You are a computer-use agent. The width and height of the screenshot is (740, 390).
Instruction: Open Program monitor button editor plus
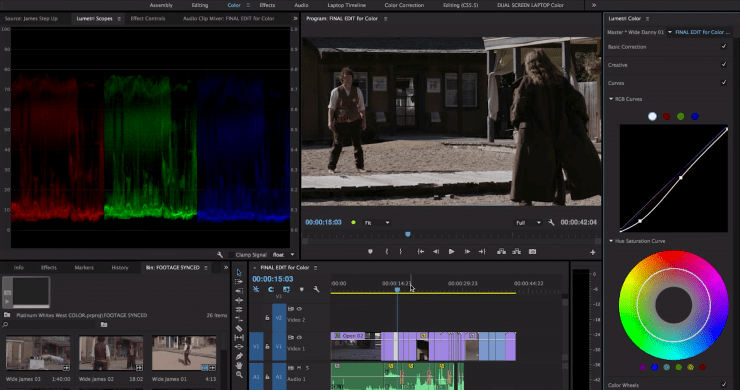pyautogui.click(x=593, y=252)
